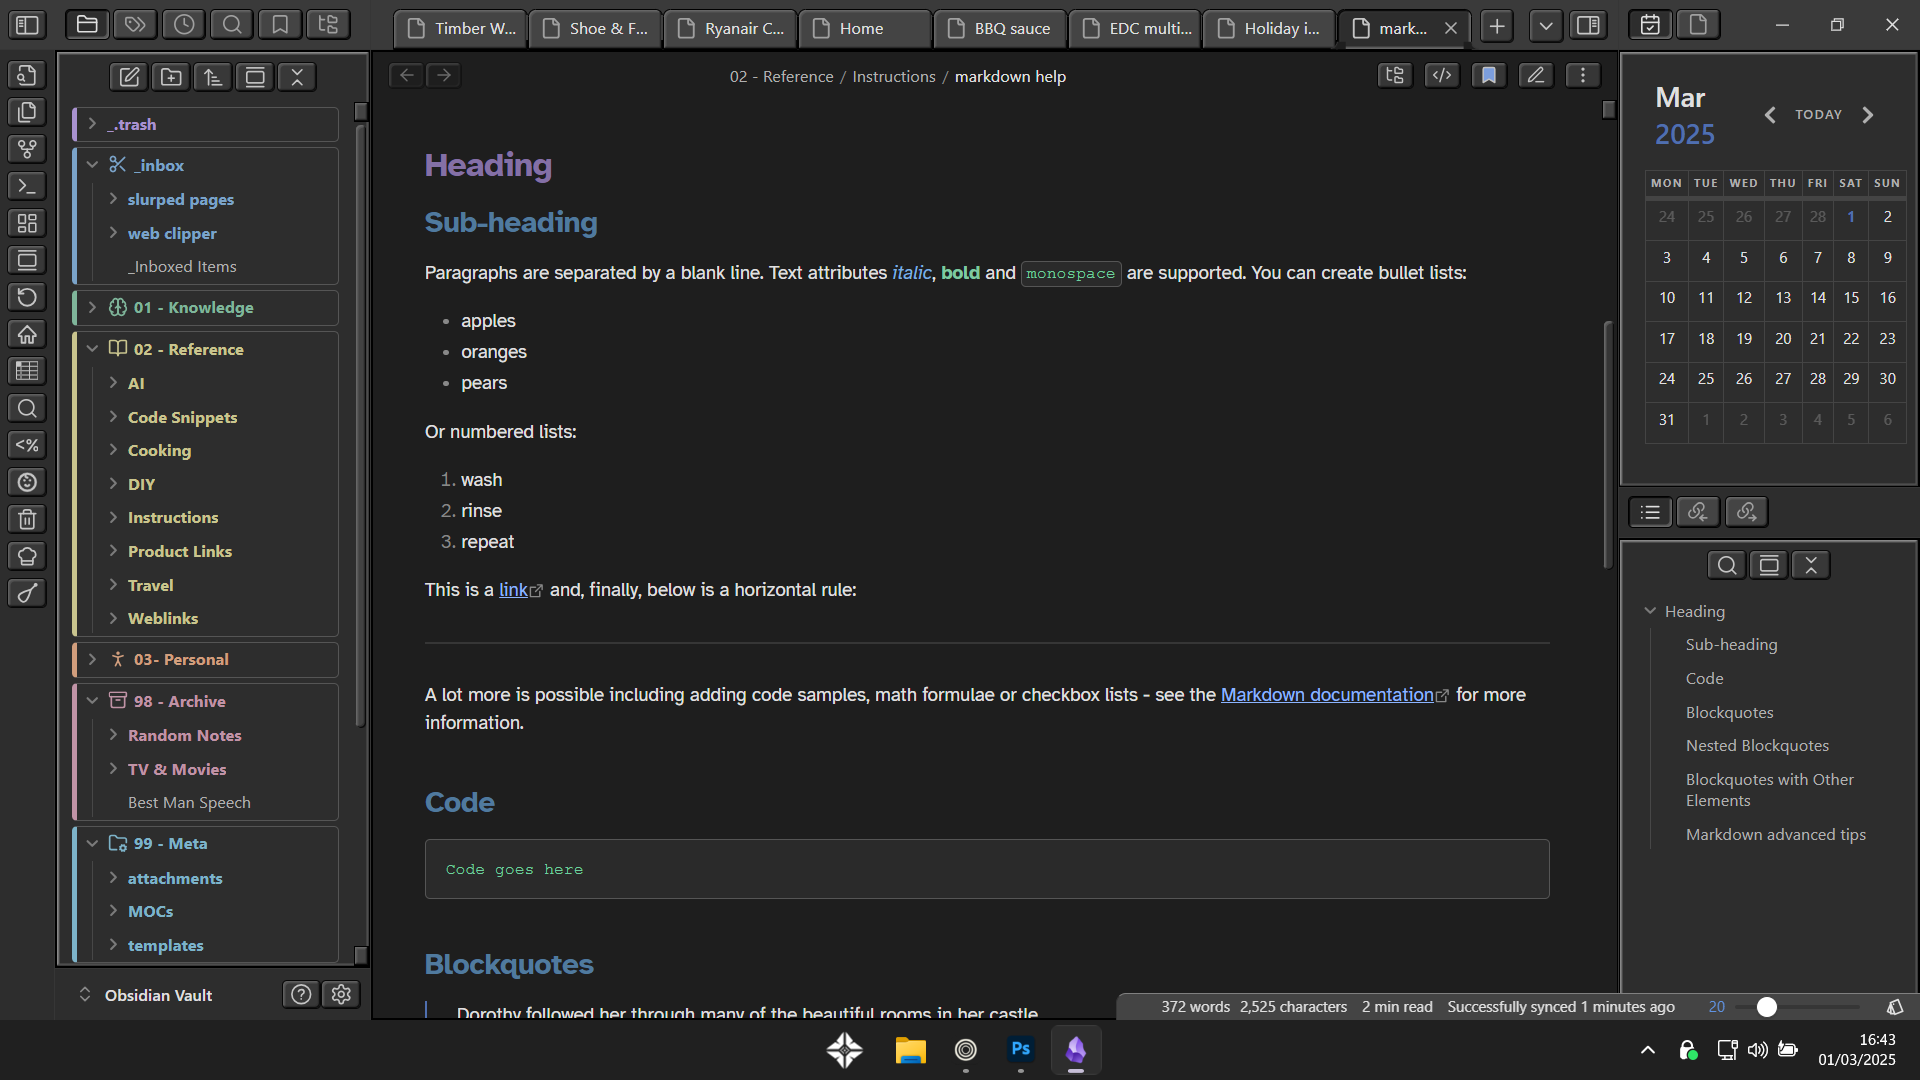The image size is (1920, 1080).
Task: Jump to Nested Blockquotes in outline
Action: pyautogui.click(x=1757, y=745)
